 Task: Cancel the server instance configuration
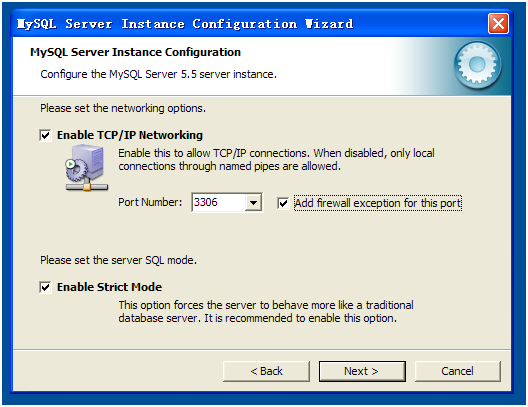pyautogui.click(x=458, y=371)
